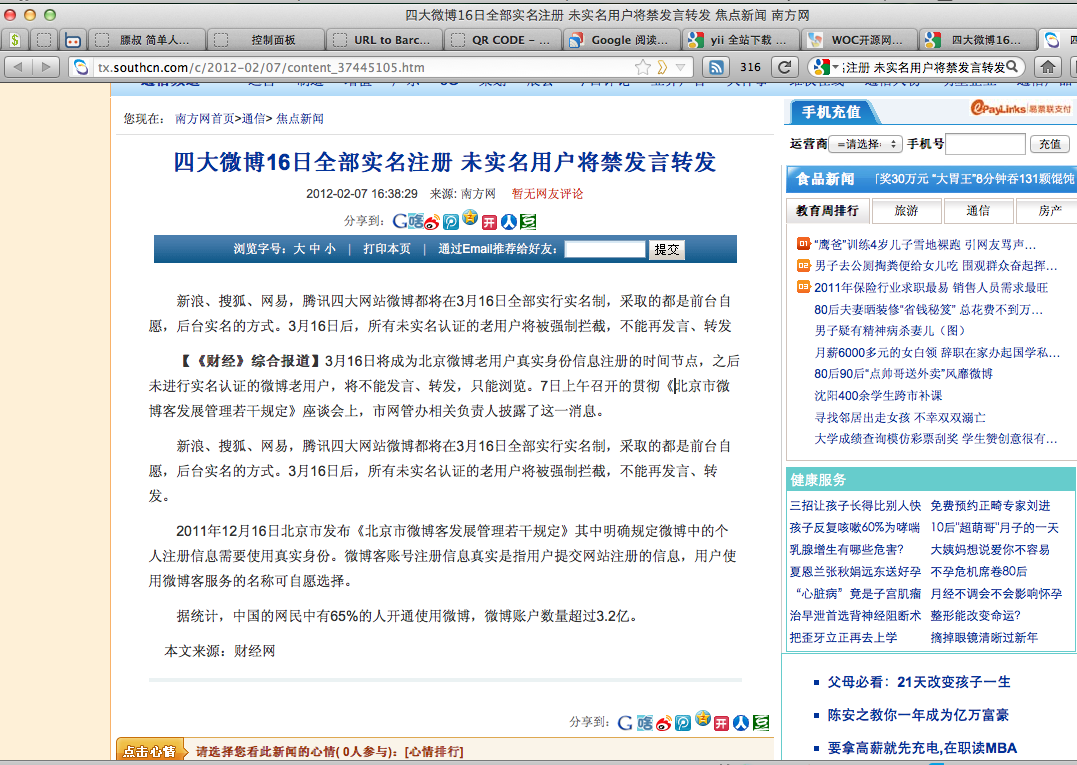Open the 焦点新闻 breadcrumb link

299,119
